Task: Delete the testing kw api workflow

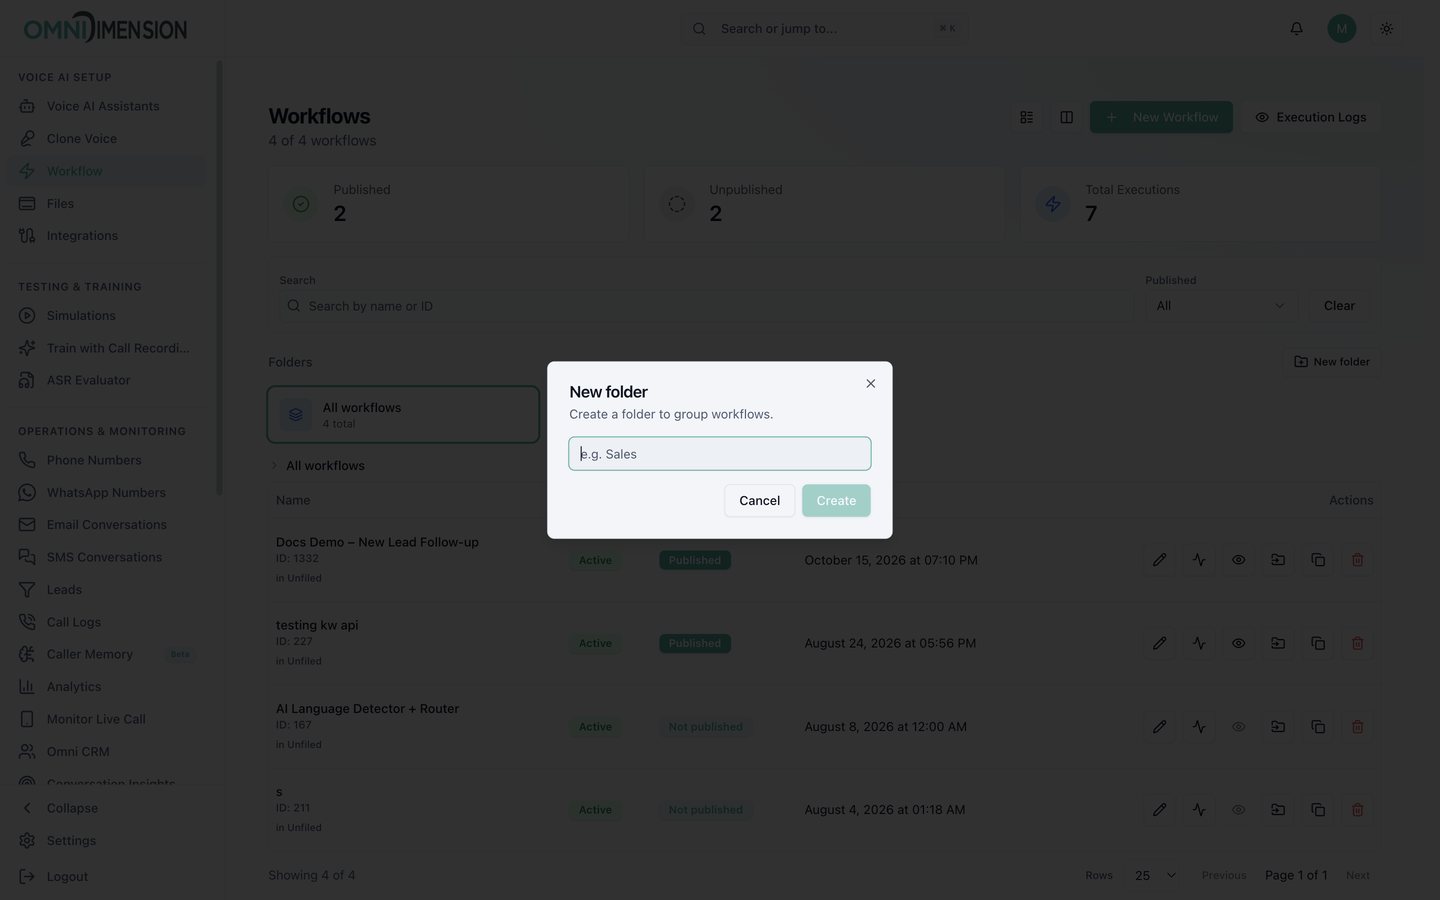Action: [x=1357, y=643]
